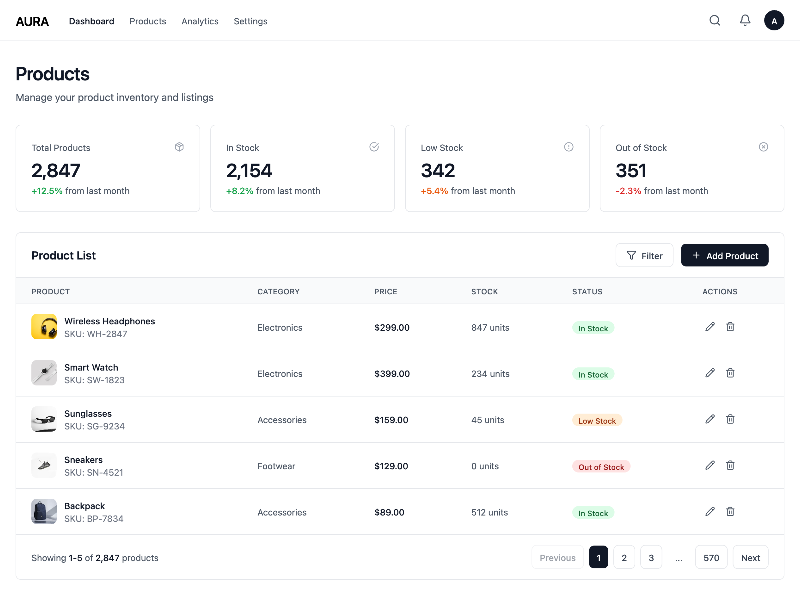800x600 pixels.
Task: Open the user avatar menu
Action: 774,21
